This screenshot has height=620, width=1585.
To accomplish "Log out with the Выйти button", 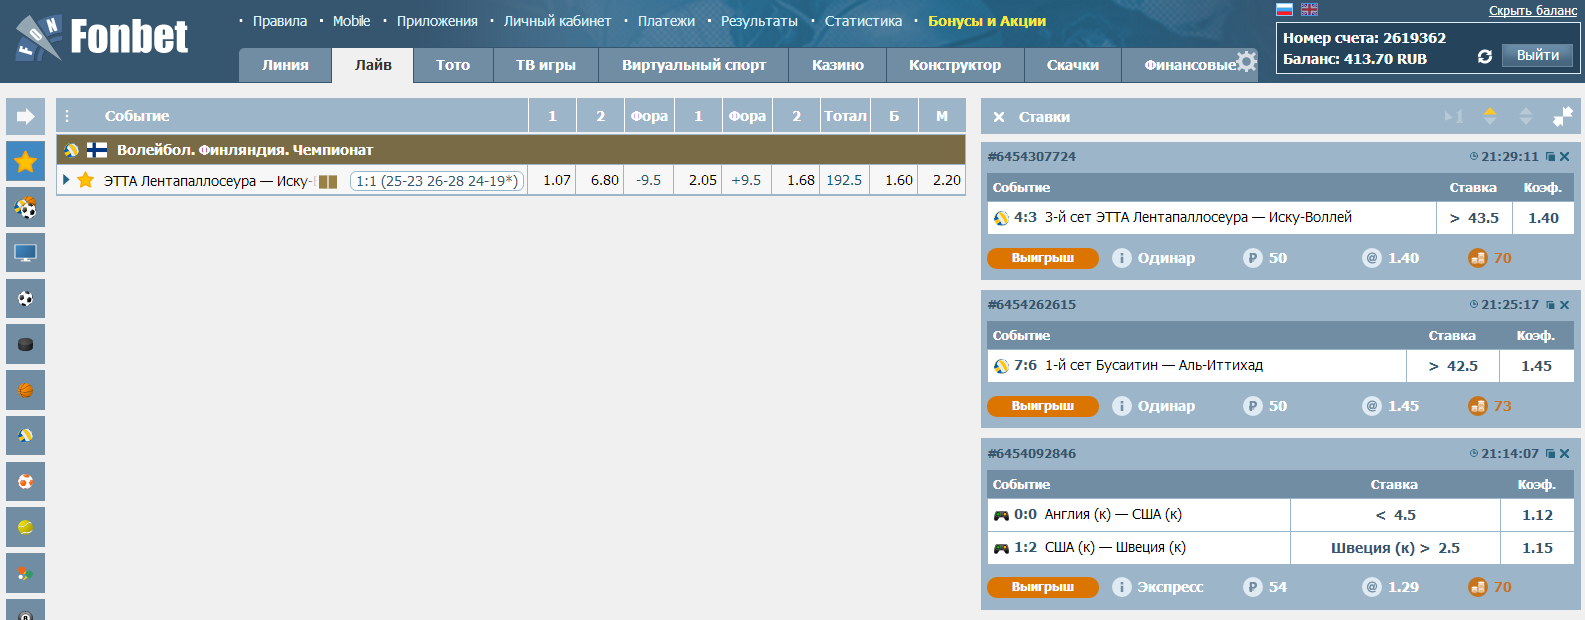I will tap(1538, 56).
